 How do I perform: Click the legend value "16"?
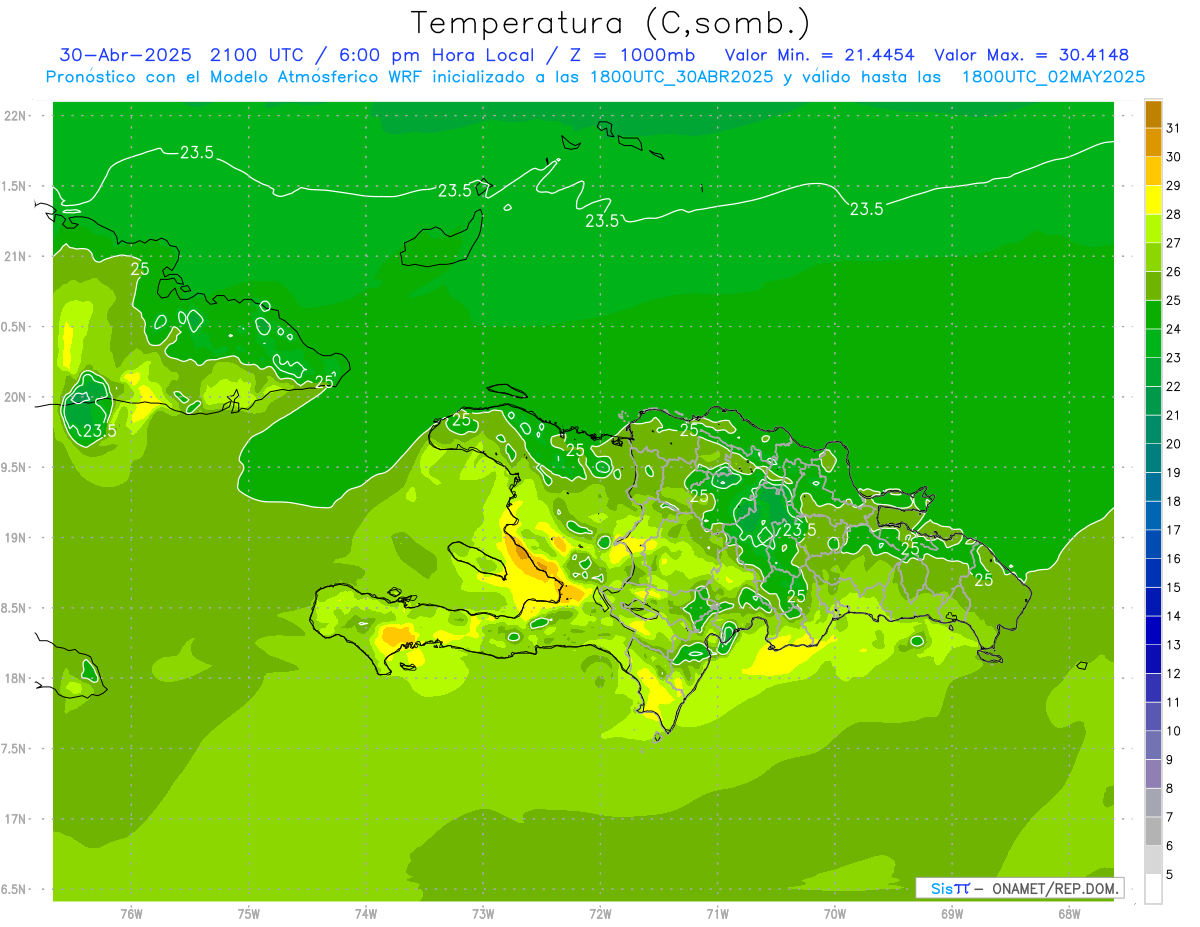(1174, 559)
